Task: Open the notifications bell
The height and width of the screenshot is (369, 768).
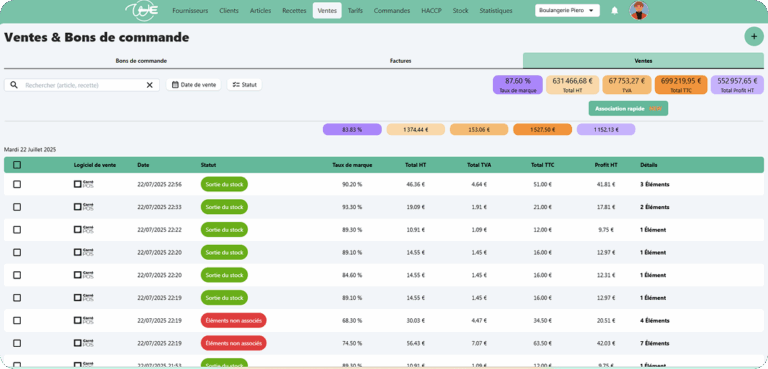Action: pyautogui.click(x=615, y=11)
